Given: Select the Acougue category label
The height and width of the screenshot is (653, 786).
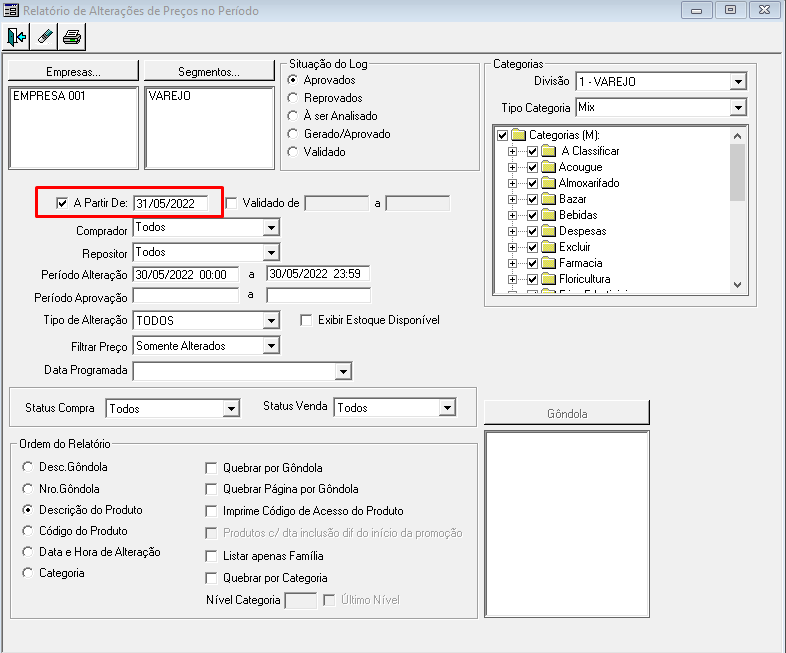Looking at the screenshot, I should tap(580, 167).
